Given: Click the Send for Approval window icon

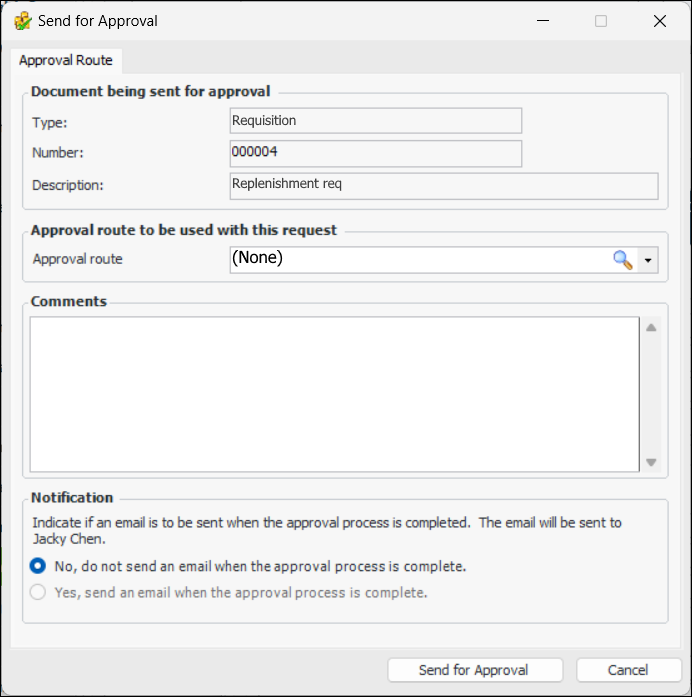Looking at the screenshot, I should point(22,21).
